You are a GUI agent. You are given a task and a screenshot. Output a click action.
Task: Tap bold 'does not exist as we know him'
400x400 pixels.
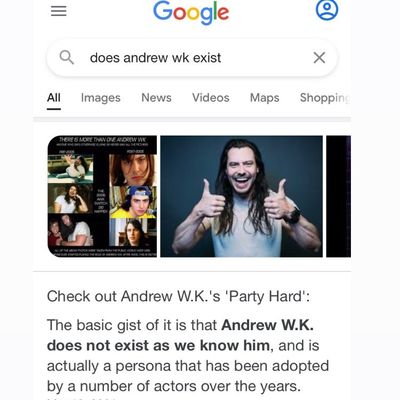coord(158,346)
